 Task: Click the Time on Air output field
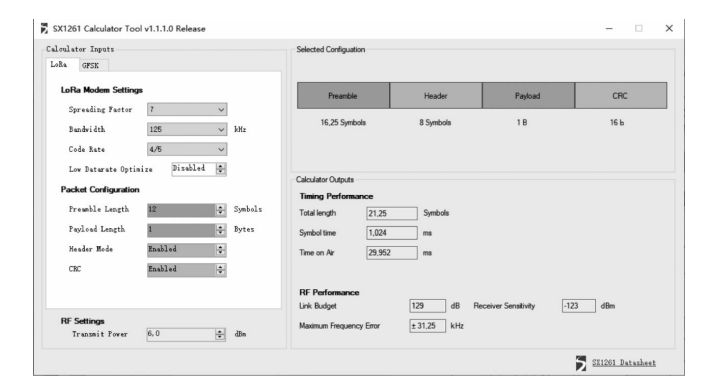392,253
